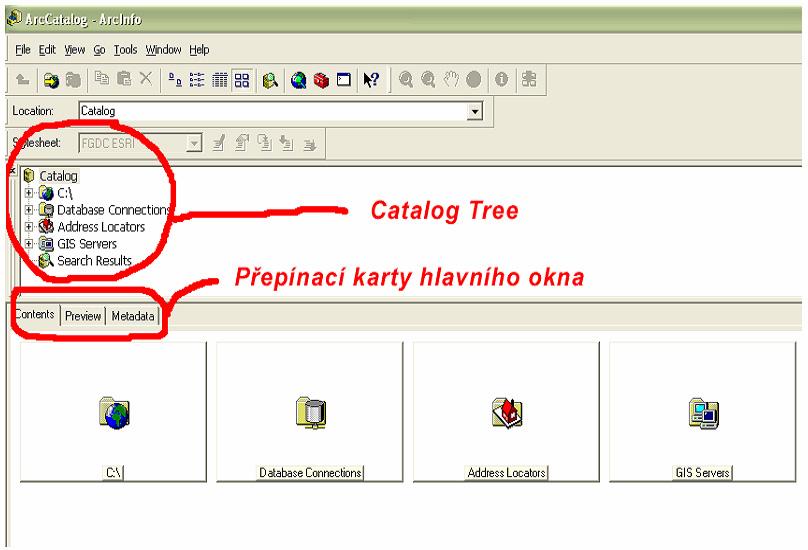
Task: Click the Up One Level toolbar icon
Action: click(23, 80)
